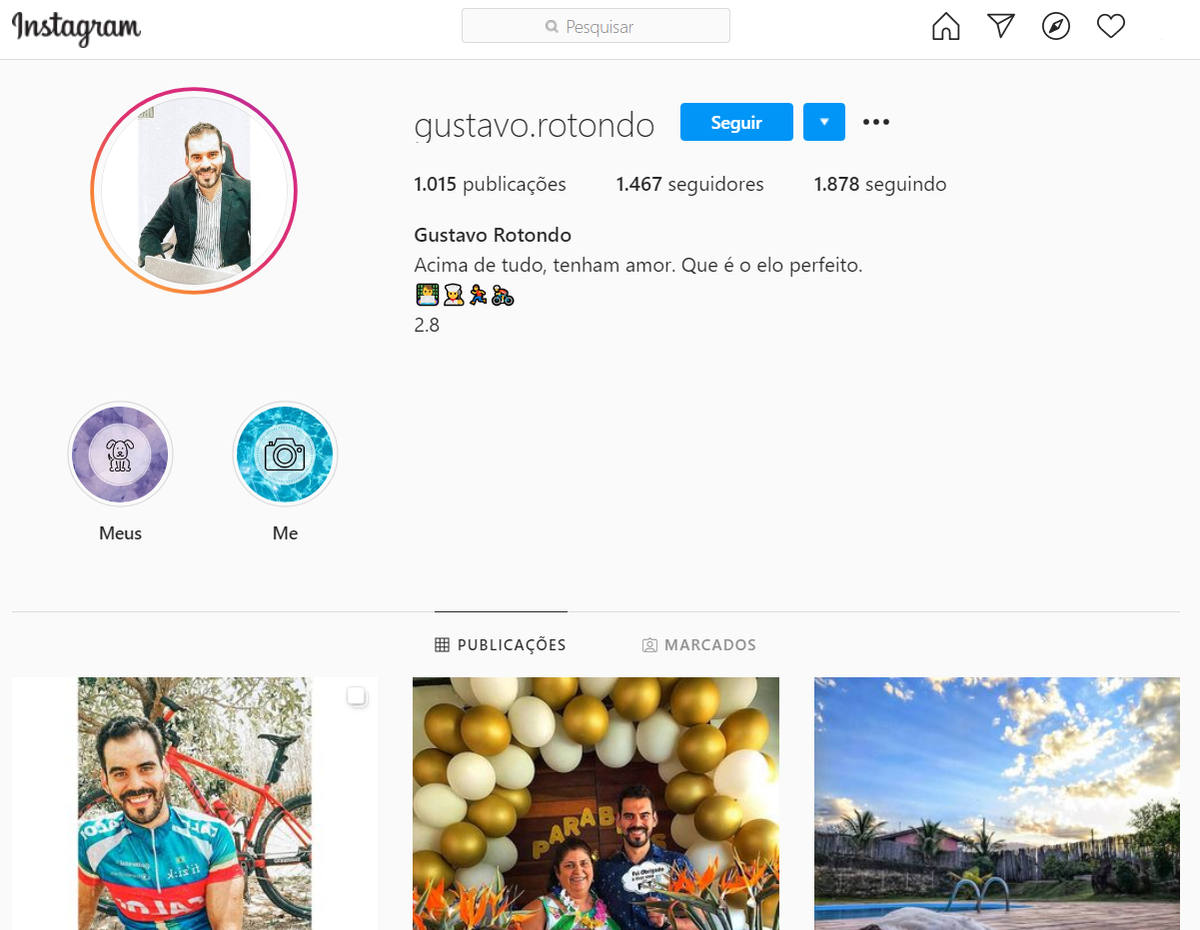Open options via the ellipsis menu
The height and width of the screenshot is (930, 1200).
[876, 121]
